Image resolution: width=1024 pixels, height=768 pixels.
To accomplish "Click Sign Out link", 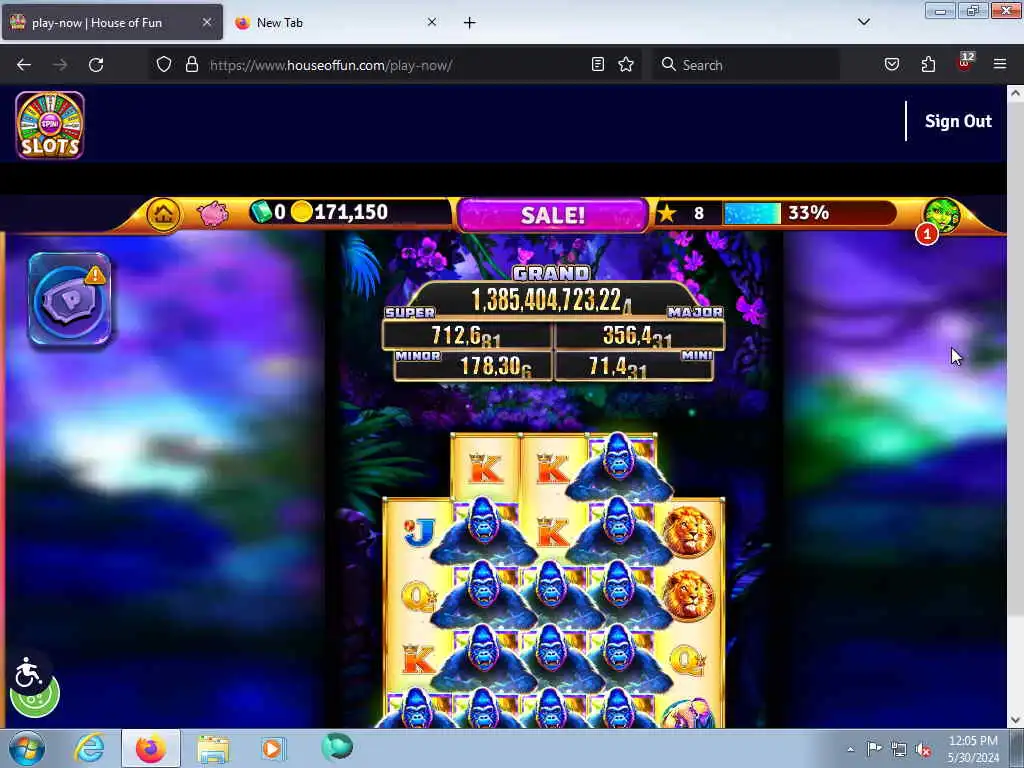I will (958, 121).
